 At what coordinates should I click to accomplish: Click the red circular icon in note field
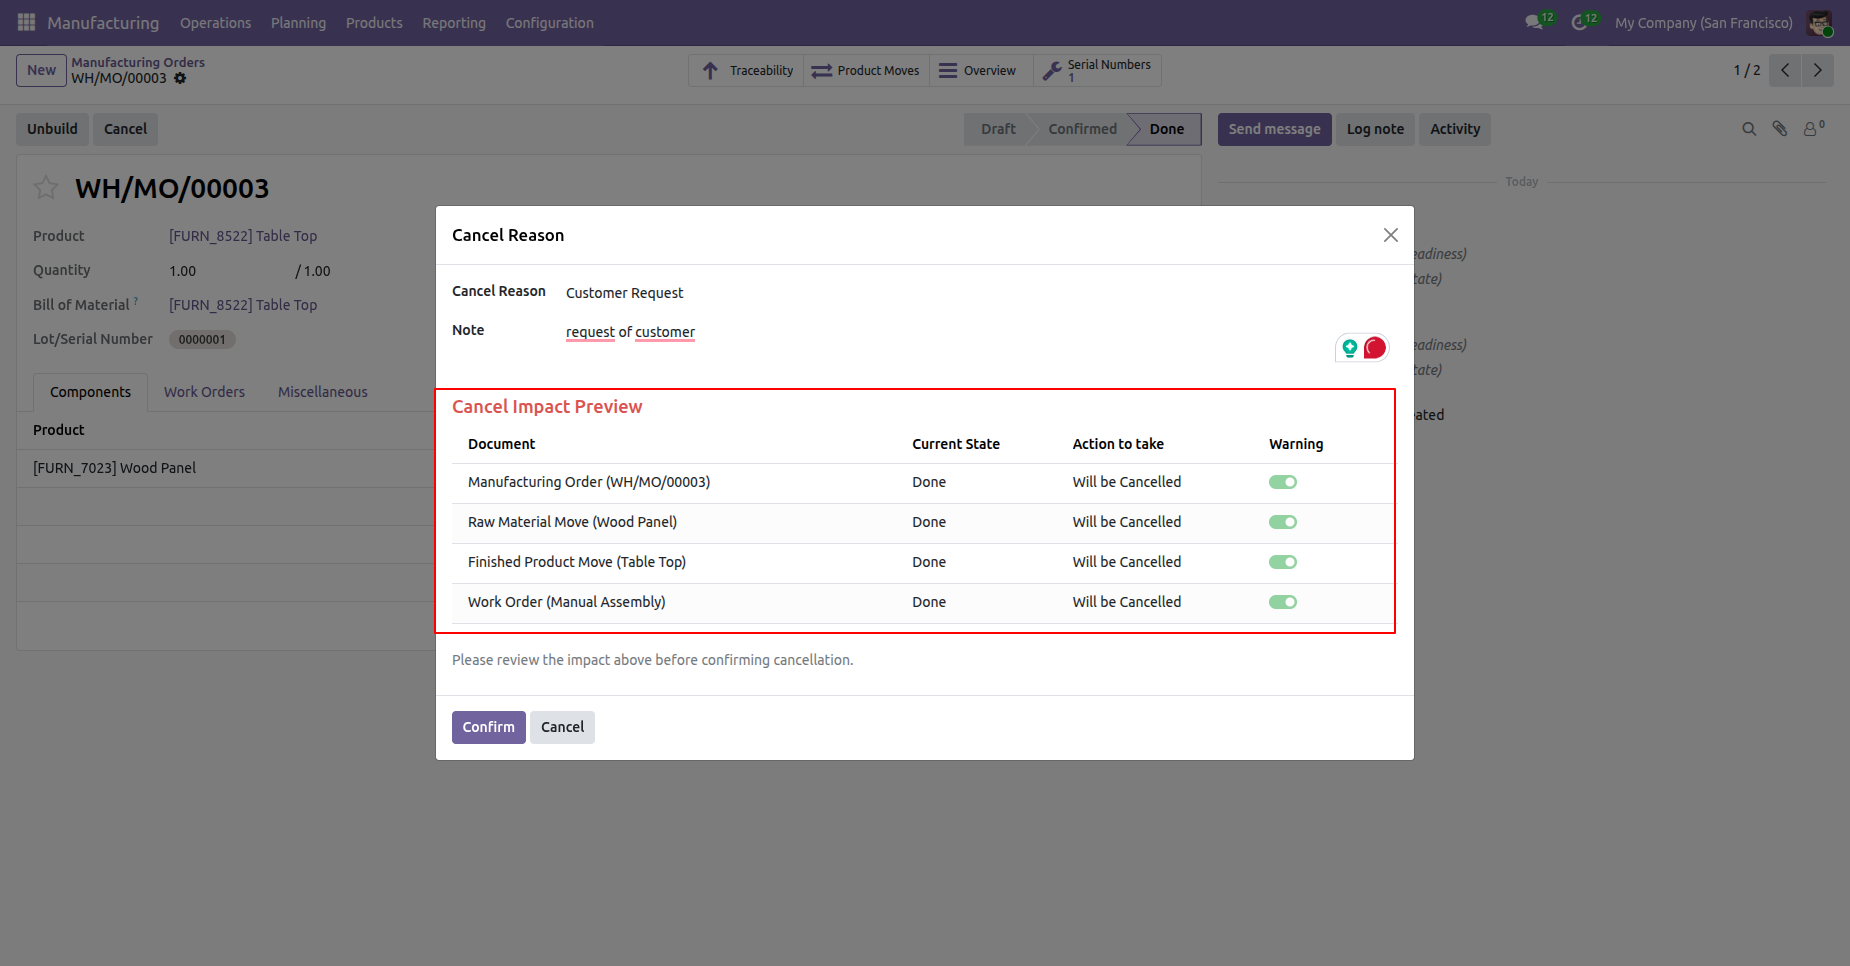coord(1375,347)
